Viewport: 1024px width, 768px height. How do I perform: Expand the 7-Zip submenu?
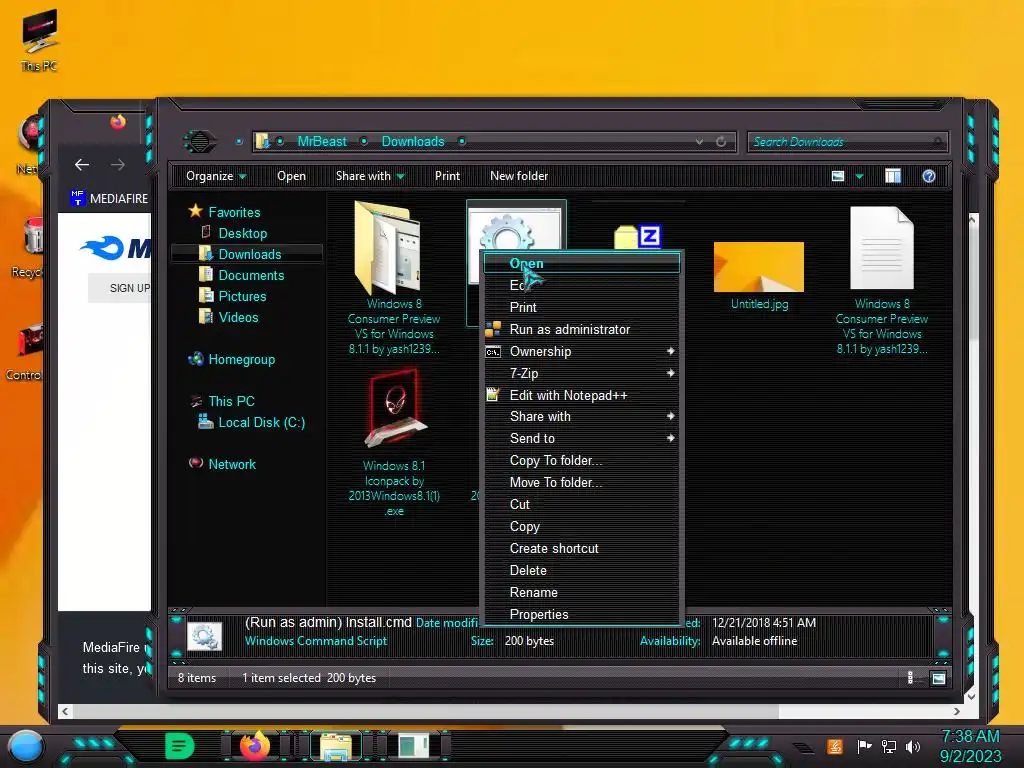(581, 374)
